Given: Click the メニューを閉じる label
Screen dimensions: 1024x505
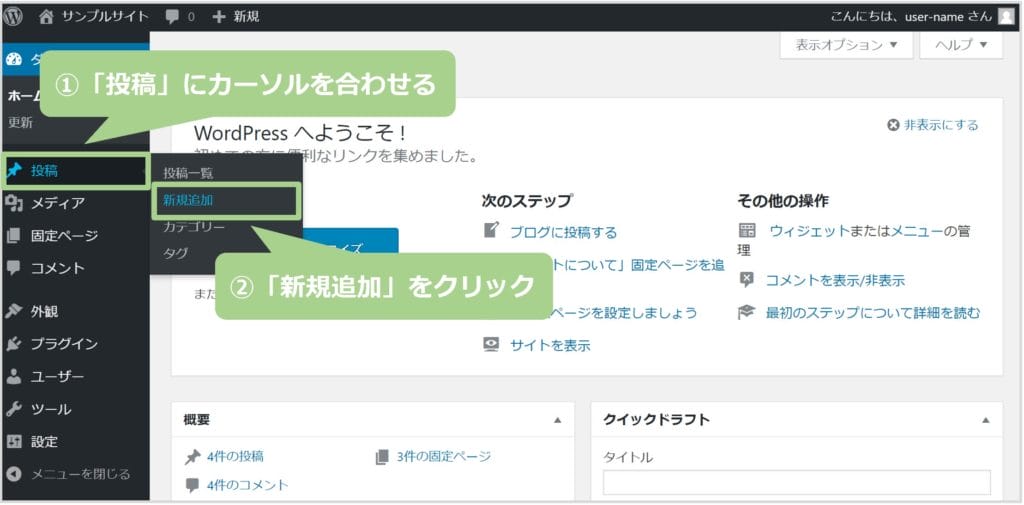Looking at the screenshot, I should coord(80,474).
